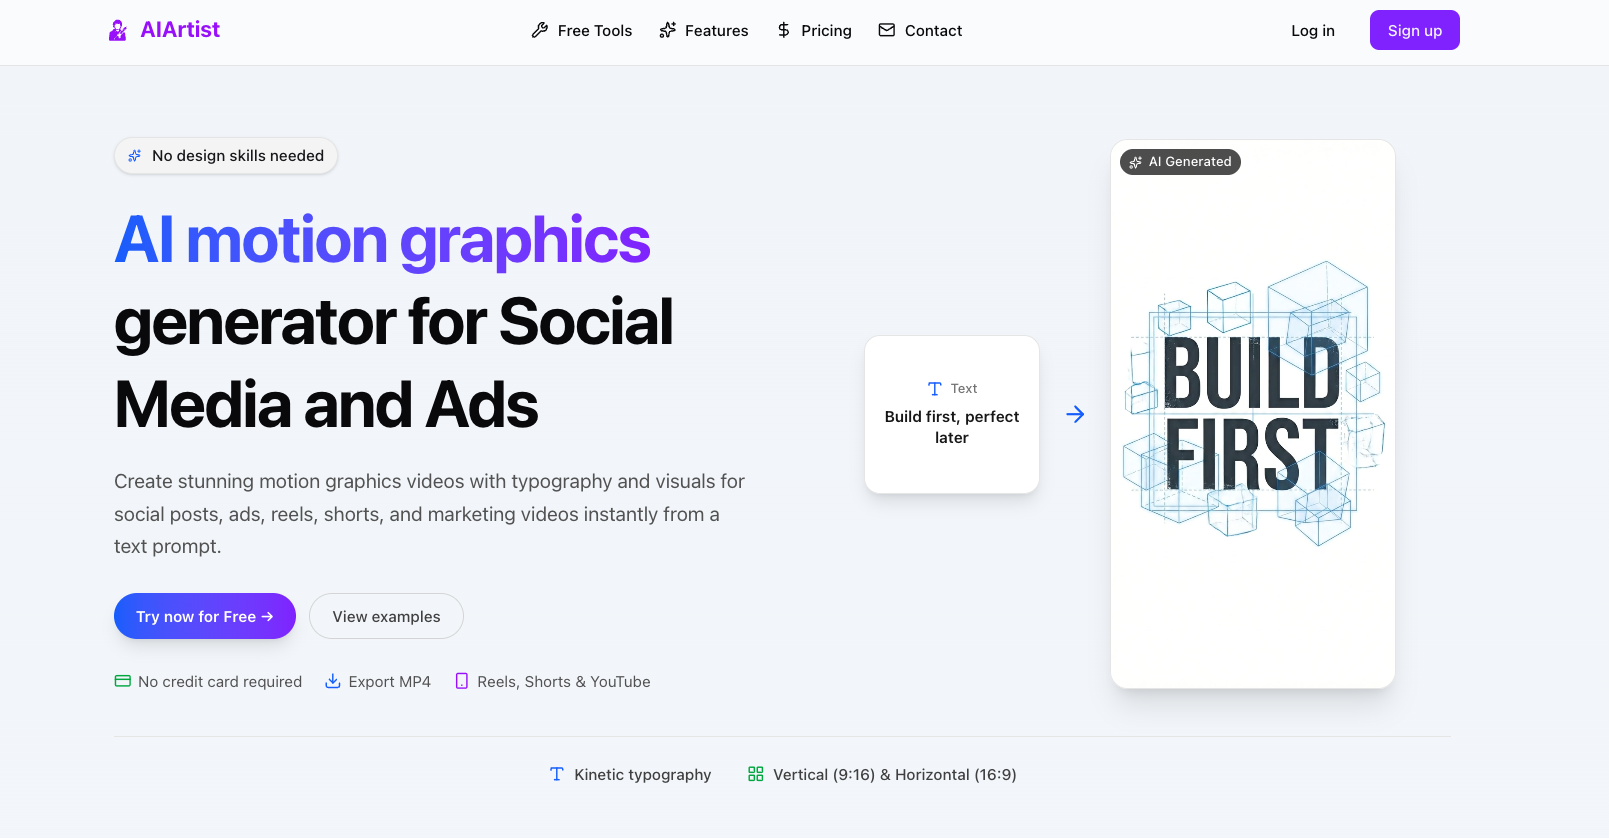Open the Free Tools menu
Screen dimensions: 1609x838
click(595, 31)
